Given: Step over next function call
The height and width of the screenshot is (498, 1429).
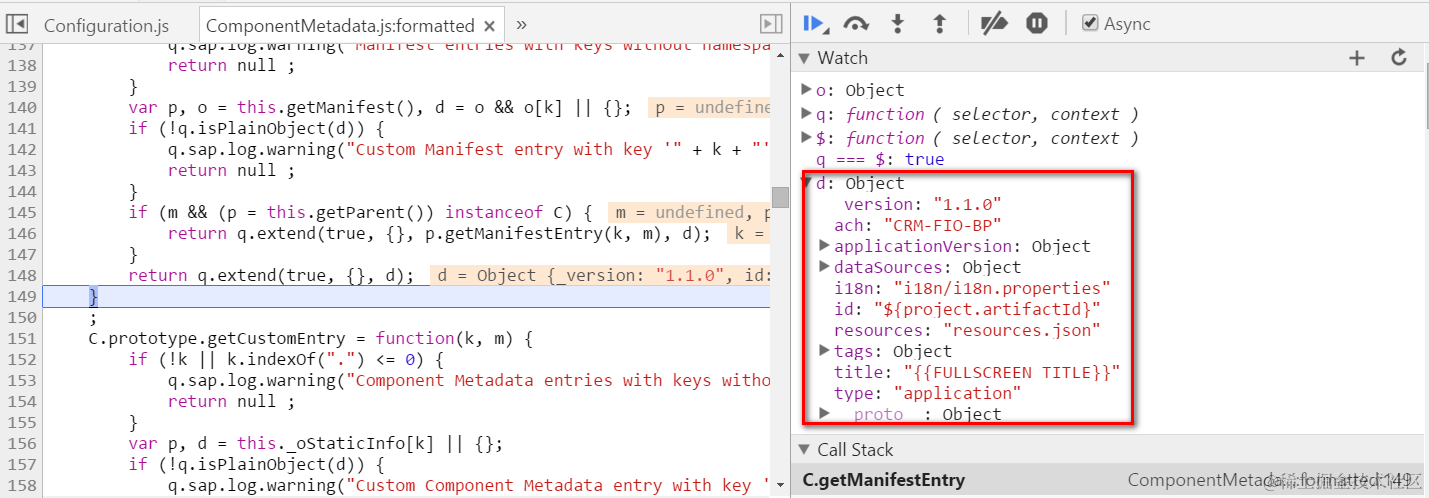Looking at the screenshot, I should (x=856, y=24).
